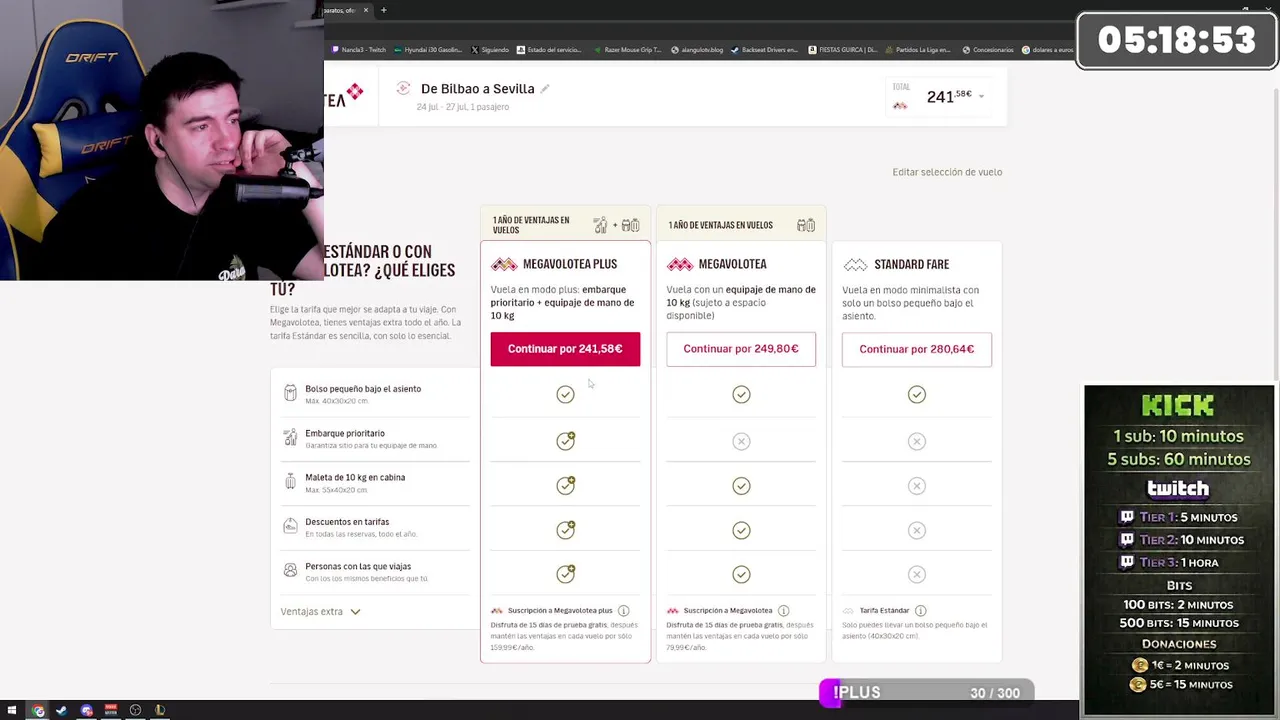Click the De Bilbao a Sevilla route title
This screenshot has width=1280, height=720.
477,89
